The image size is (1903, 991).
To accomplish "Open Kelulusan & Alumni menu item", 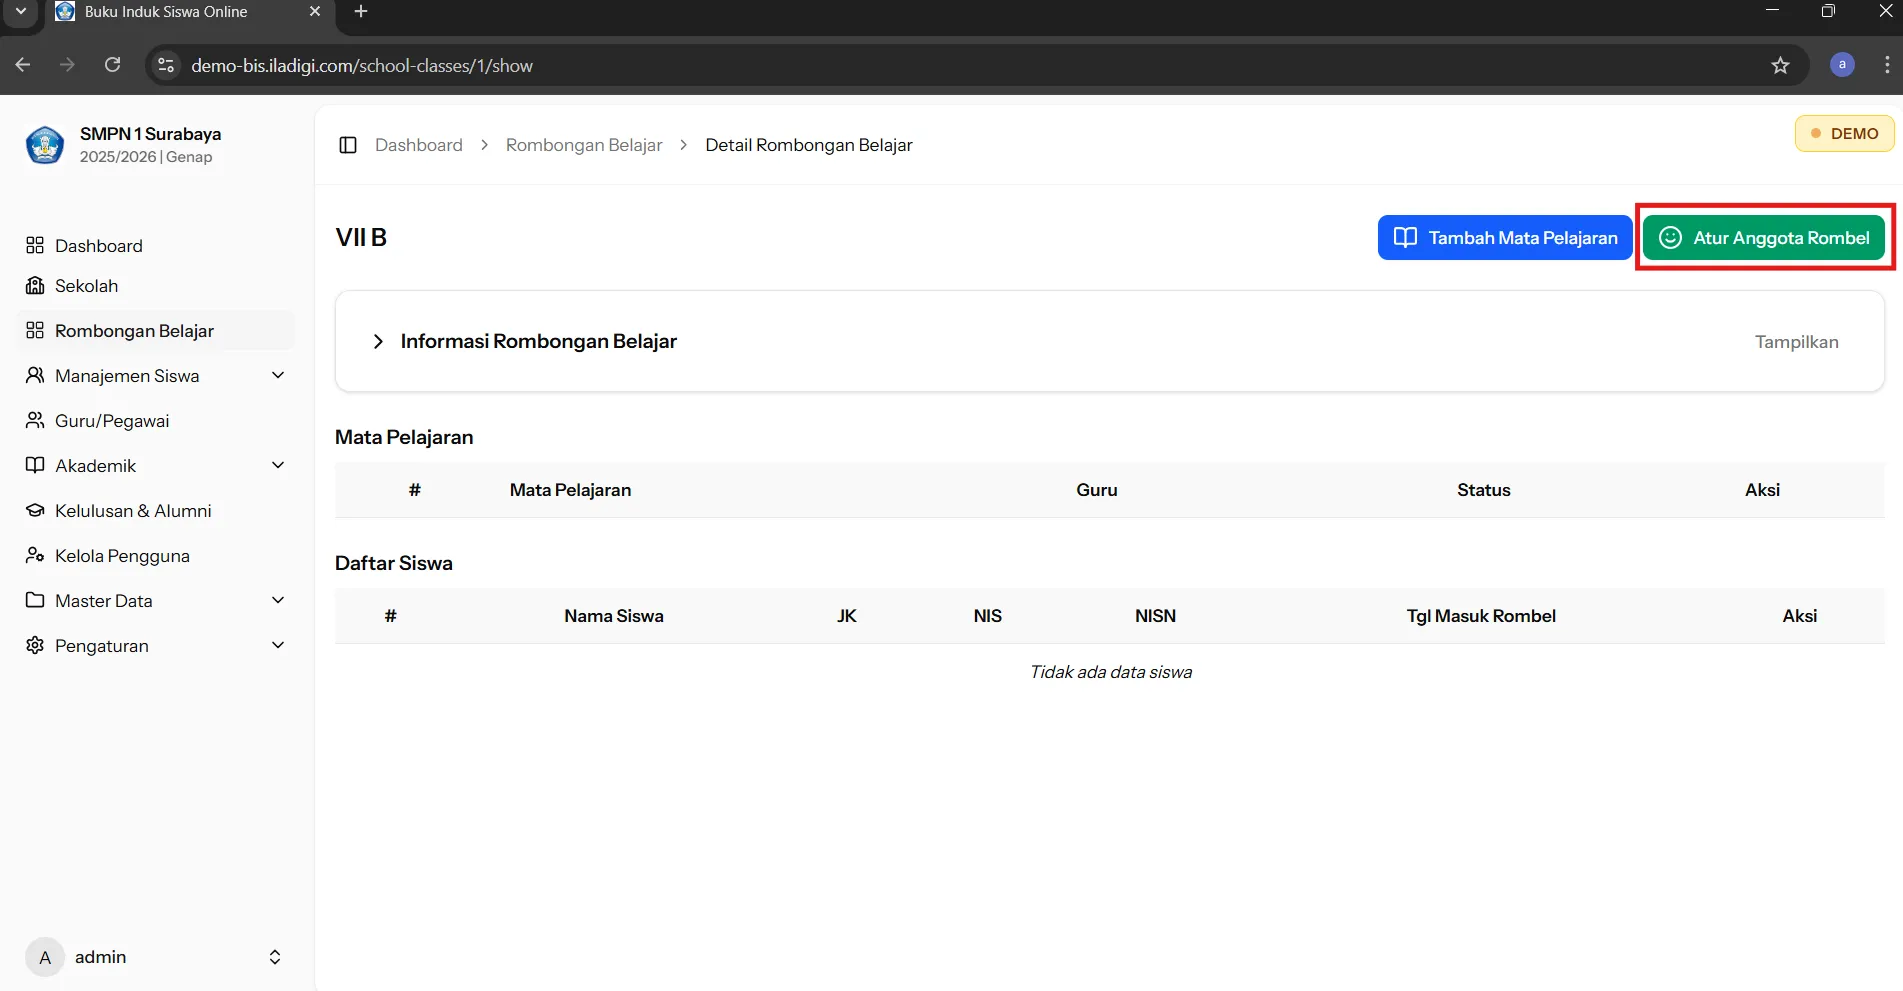I will point(156,510).
